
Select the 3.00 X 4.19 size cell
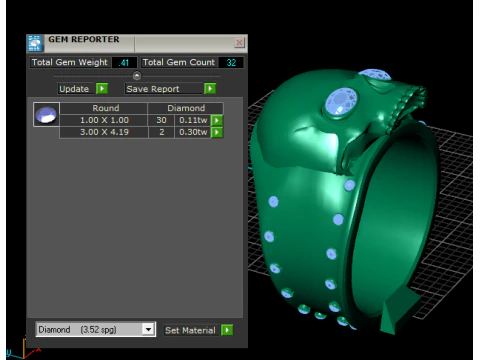tap(104, 132)
